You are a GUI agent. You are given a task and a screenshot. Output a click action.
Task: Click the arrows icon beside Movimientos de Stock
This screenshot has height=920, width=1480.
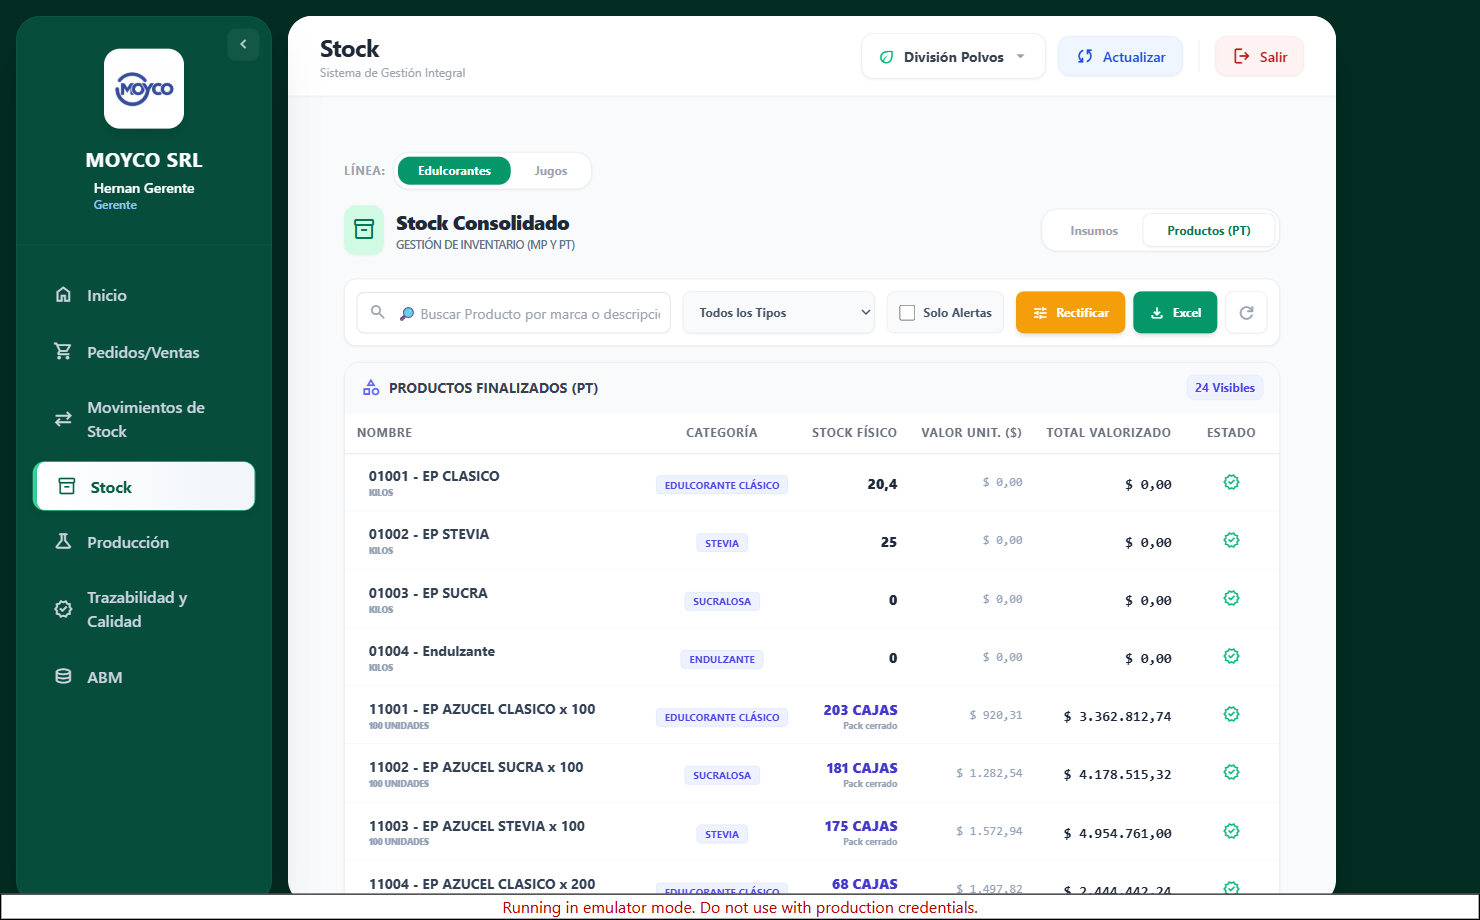point(63,419)
